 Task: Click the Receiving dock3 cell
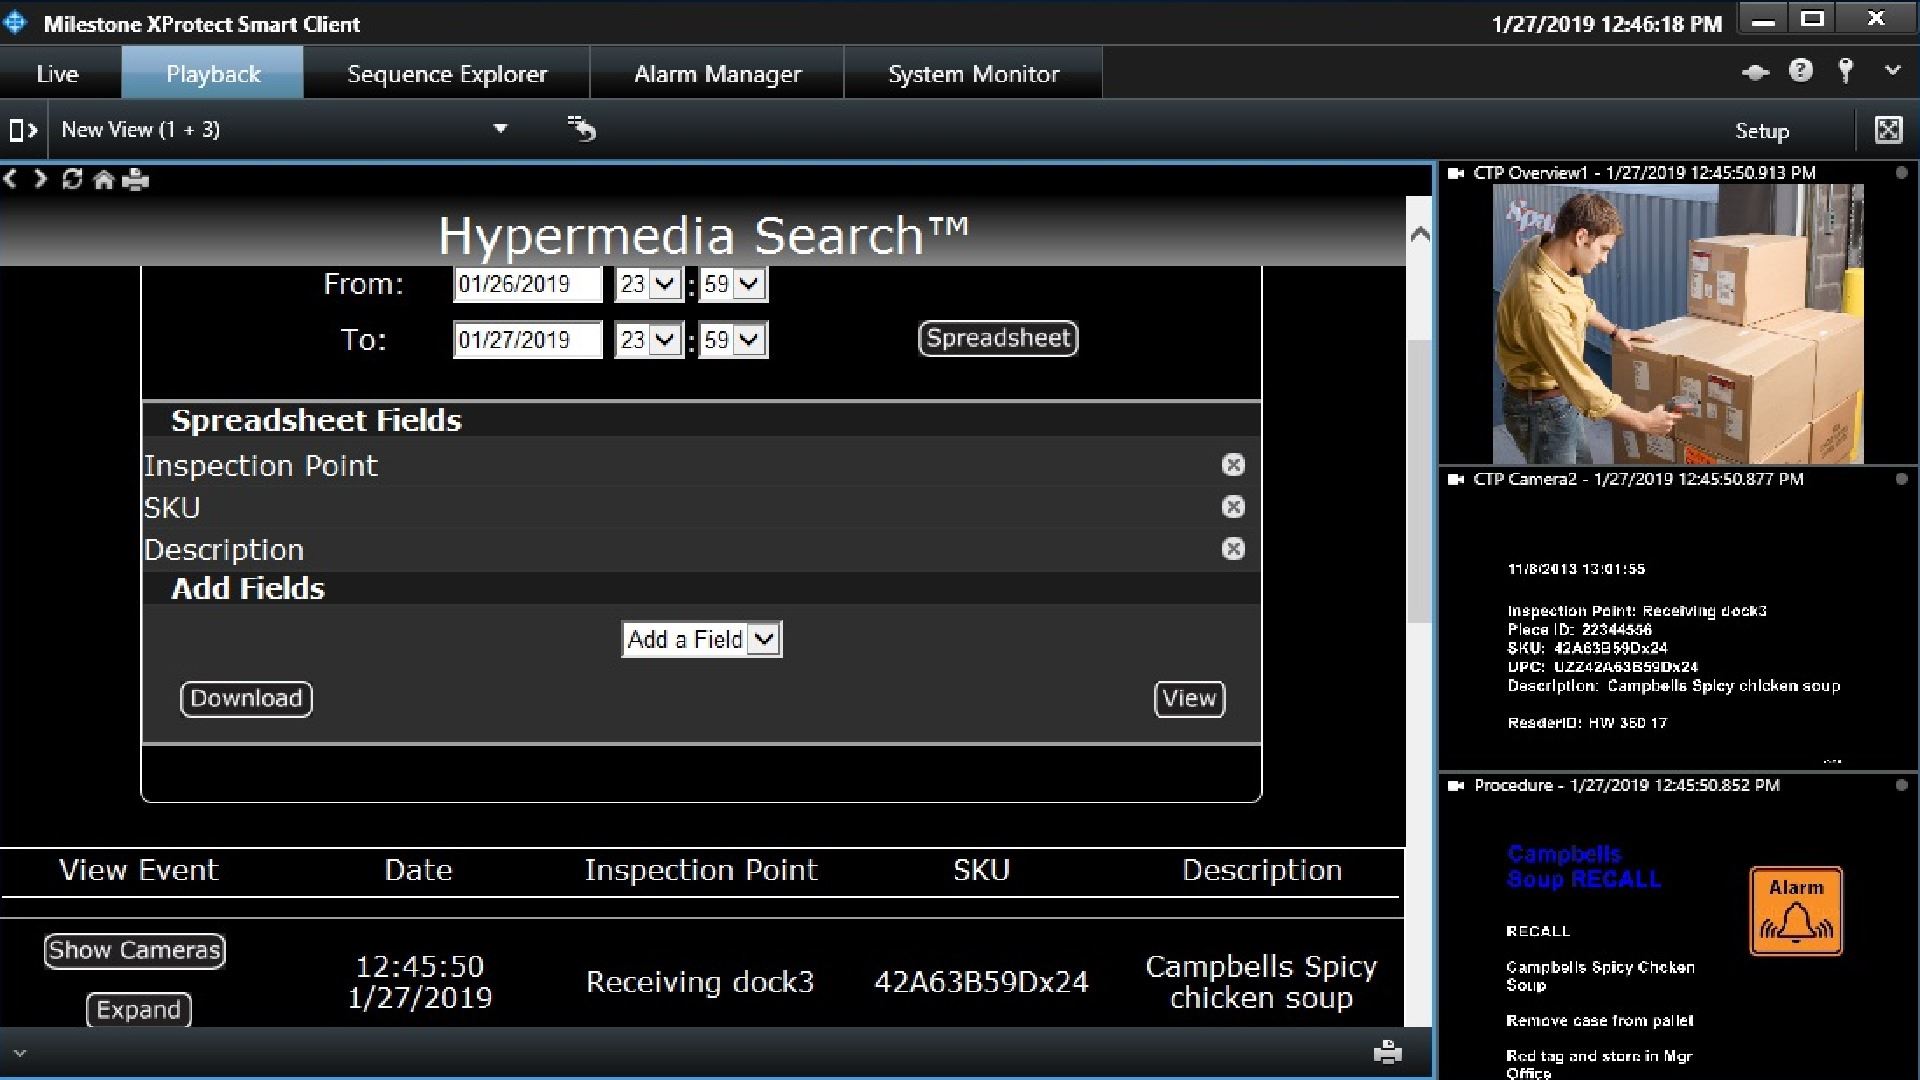point(700,982)
